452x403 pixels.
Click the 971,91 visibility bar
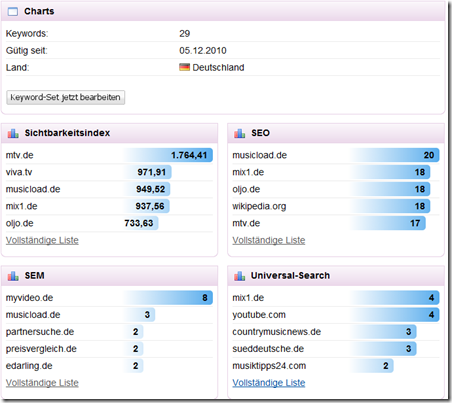pos(147,172)
